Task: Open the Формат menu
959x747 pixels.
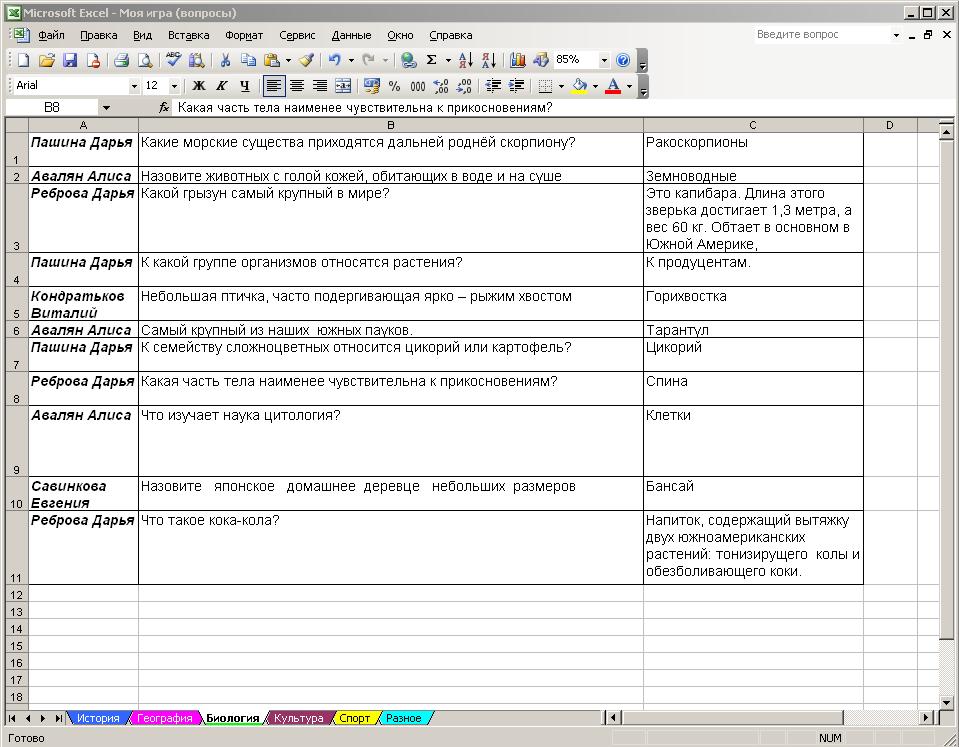Action: click(x=244, y=35)
